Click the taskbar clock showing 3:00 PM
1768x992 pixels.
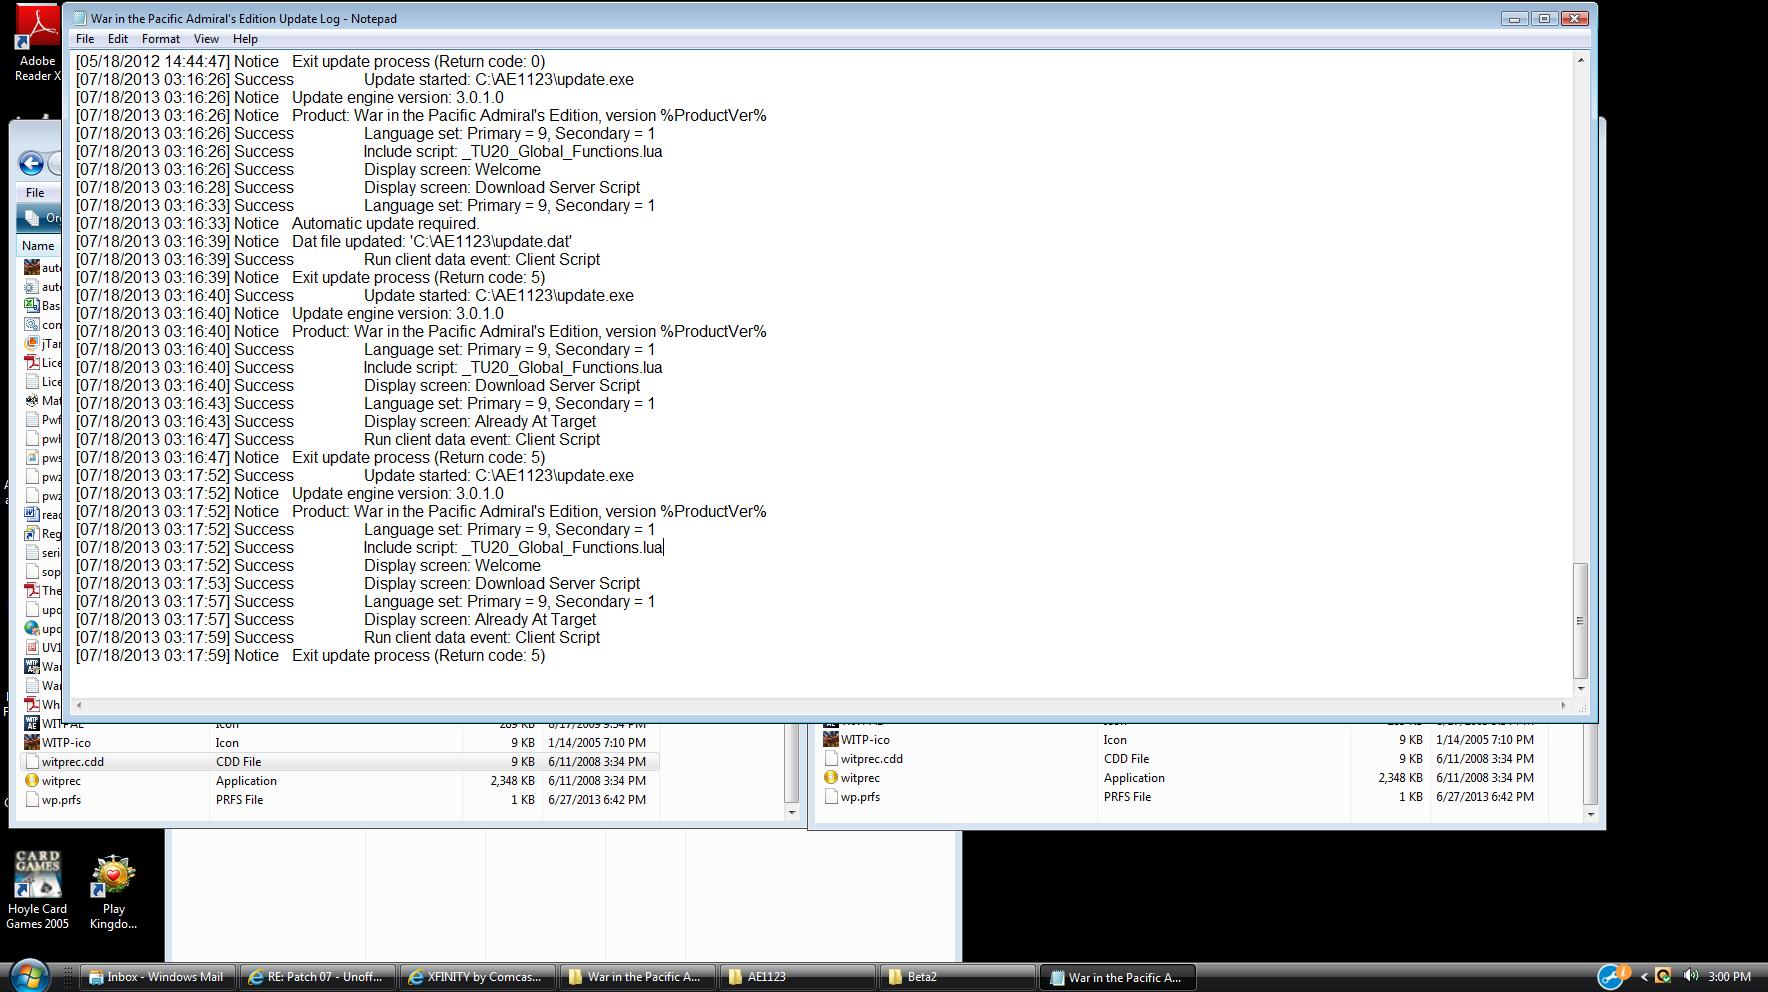[x=1729, y=977]
